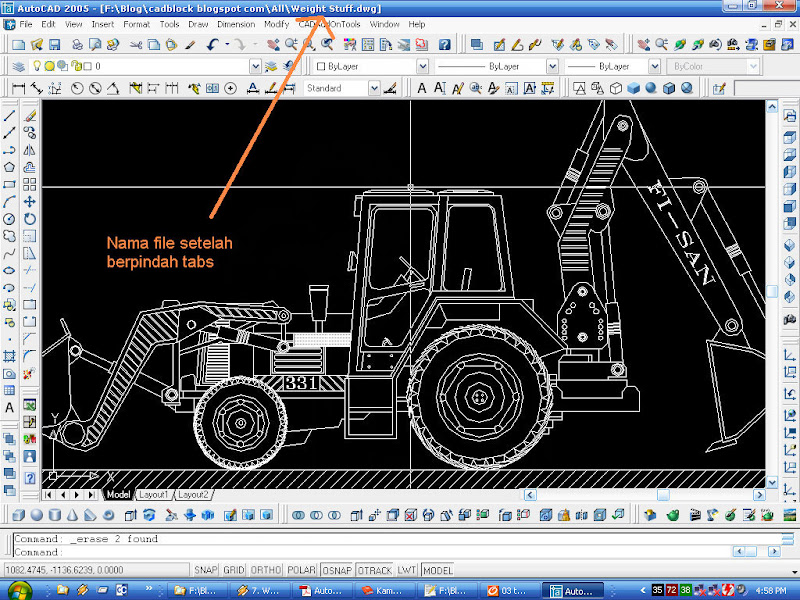Open the Standard dimension style dropdown
Viewport: 800px width, 600px height.
[374, 88]
